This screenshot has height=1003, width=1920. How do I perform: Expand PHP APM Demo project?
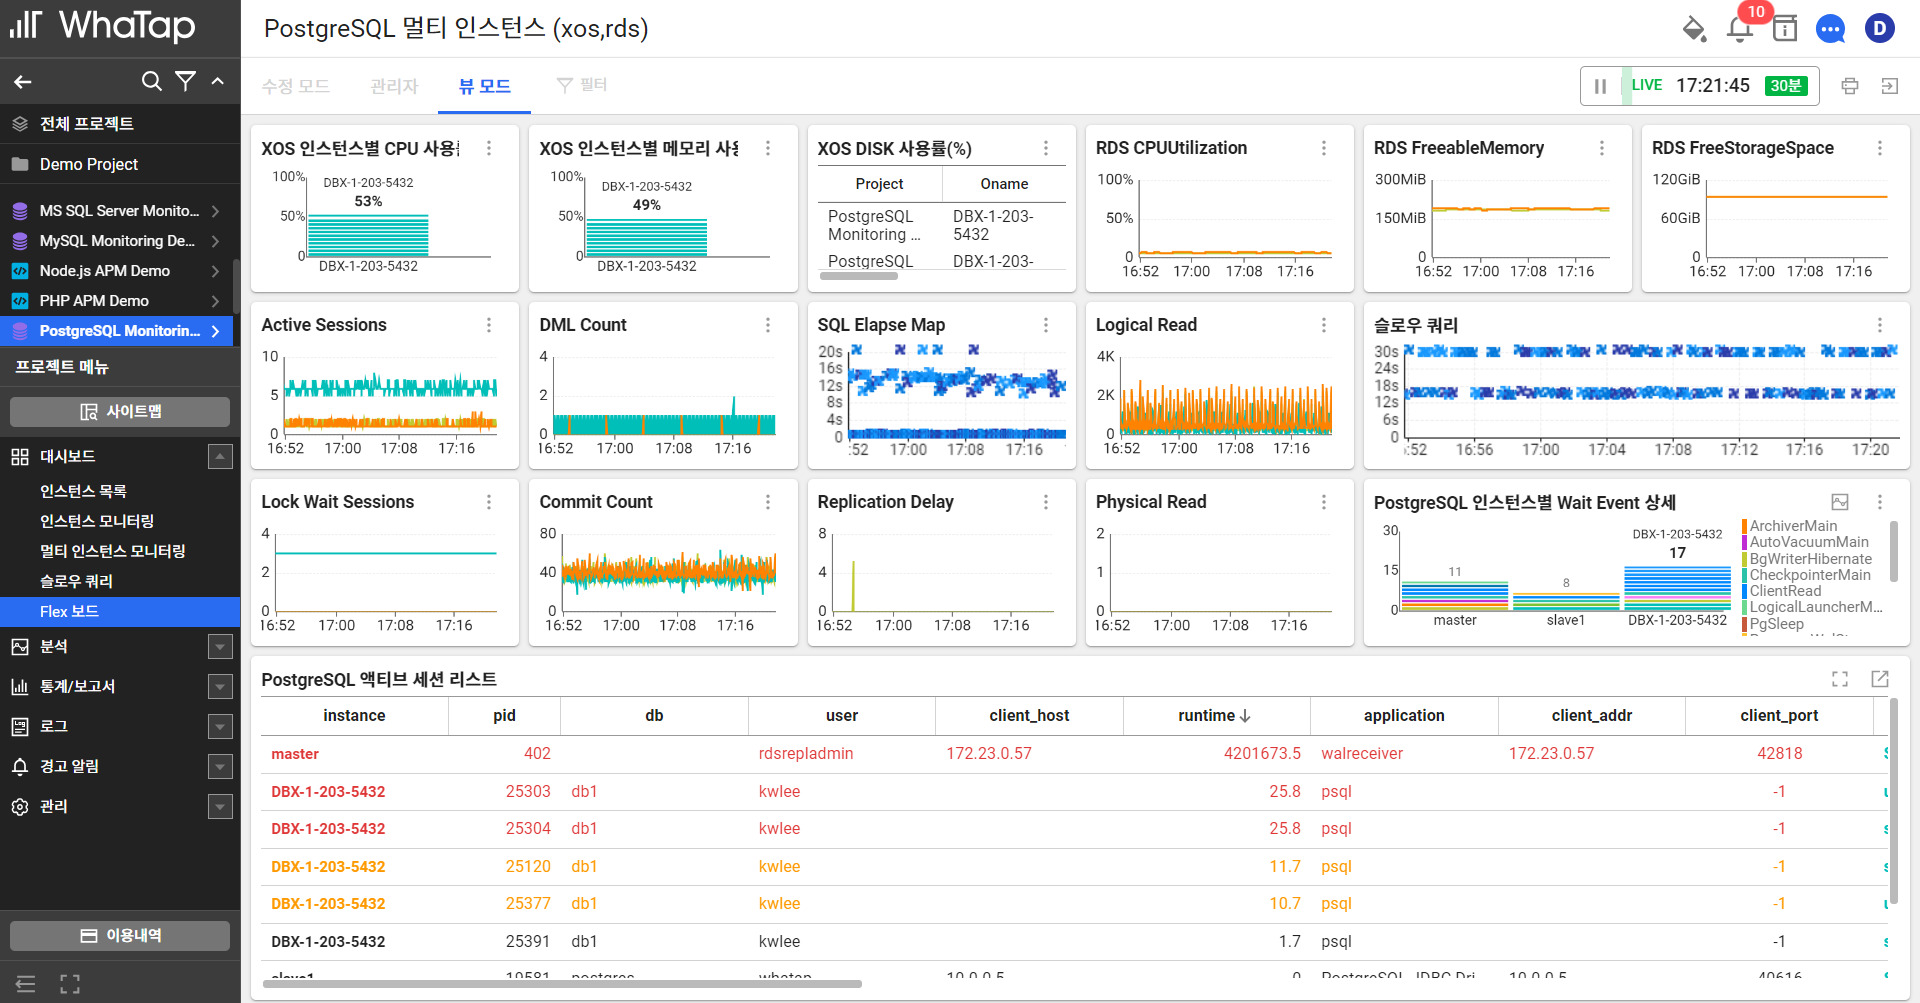(215, 301)
